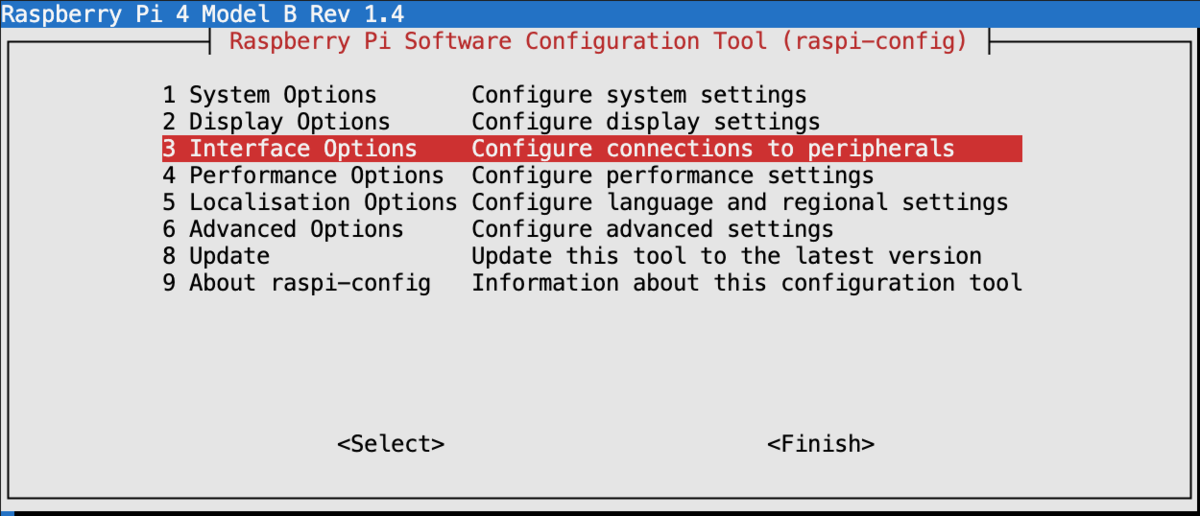1200x516 pixels.
Task: Click the "Configure connections to peripherals" description
Action: 713,149
